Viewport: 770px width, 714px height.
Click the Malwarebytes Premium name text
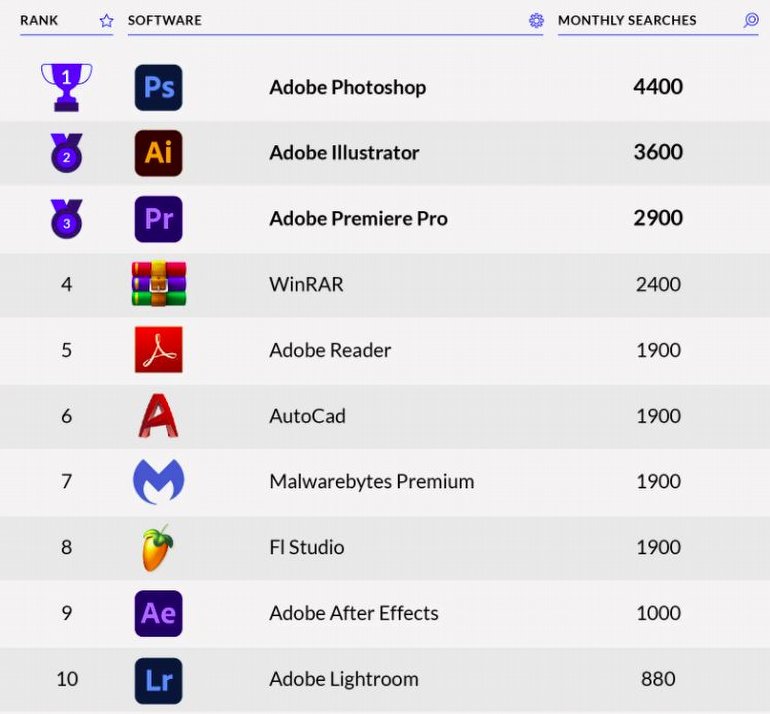(371, 482)
